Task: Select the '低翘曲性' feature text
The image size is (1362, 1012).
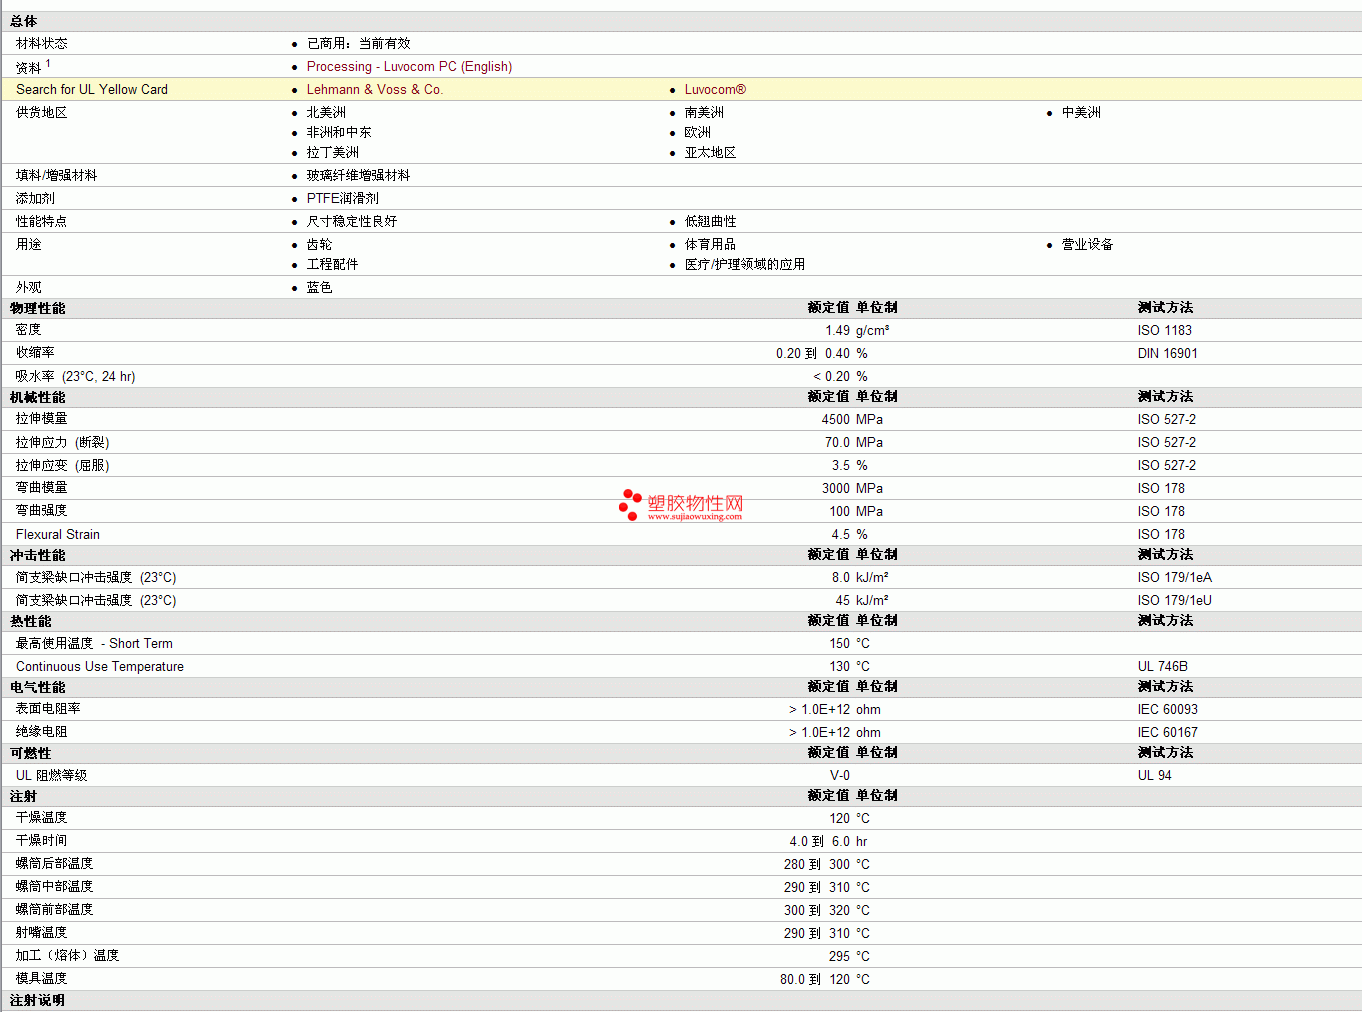Action: pyautogui.click(x=711, y=221)
